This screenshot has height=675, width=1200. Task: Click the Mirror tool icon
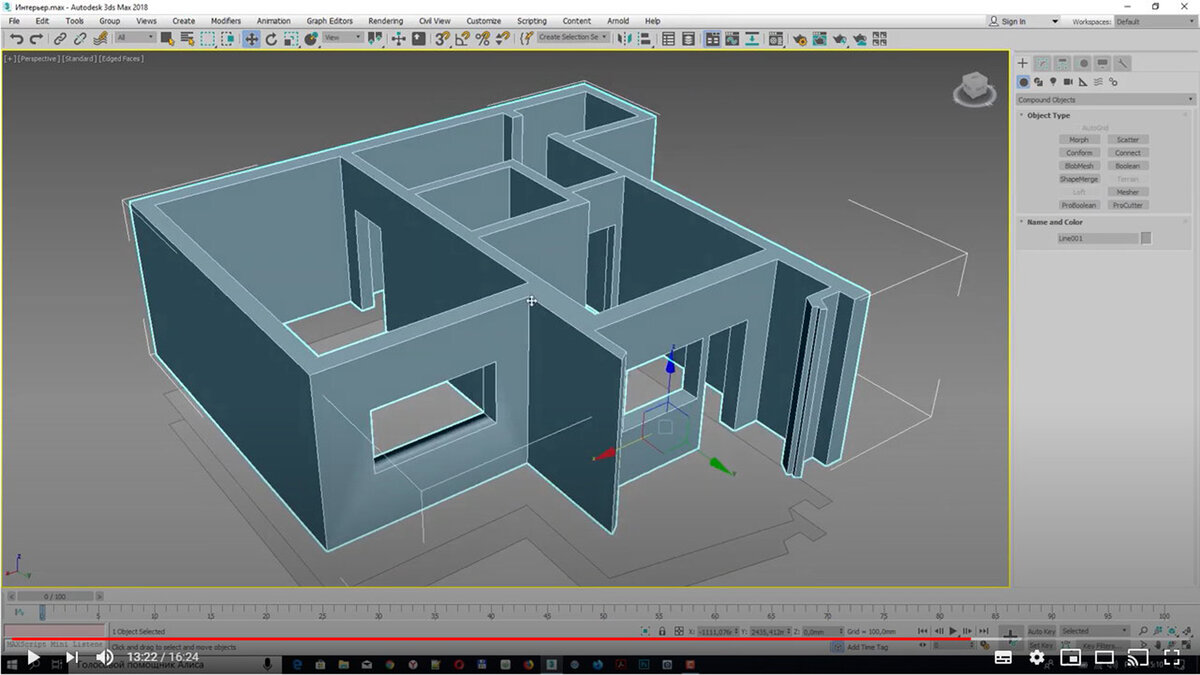coord(623,39)
